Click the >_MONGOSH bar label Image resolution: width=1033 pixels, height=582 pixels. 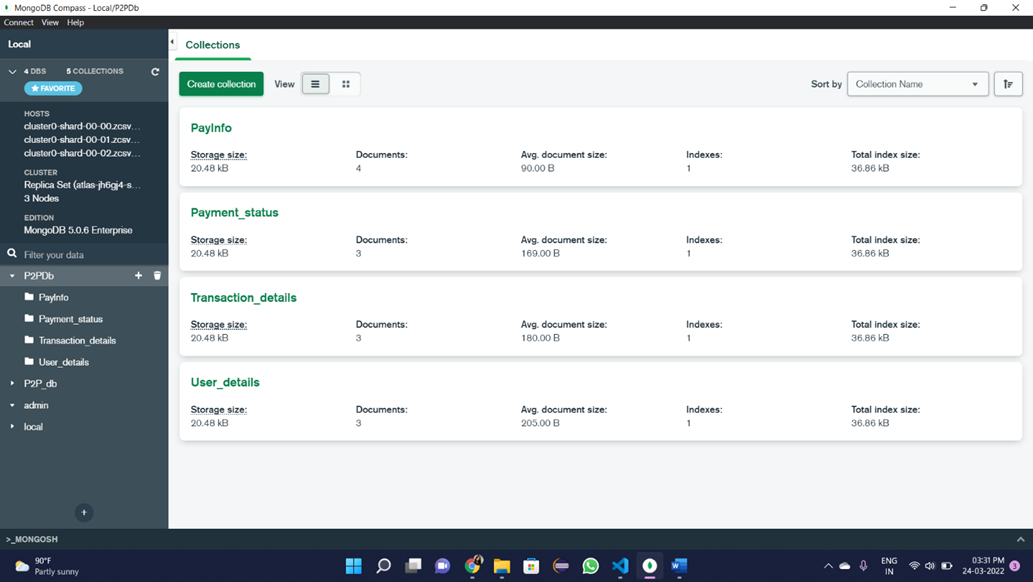[x=32, y=539]
